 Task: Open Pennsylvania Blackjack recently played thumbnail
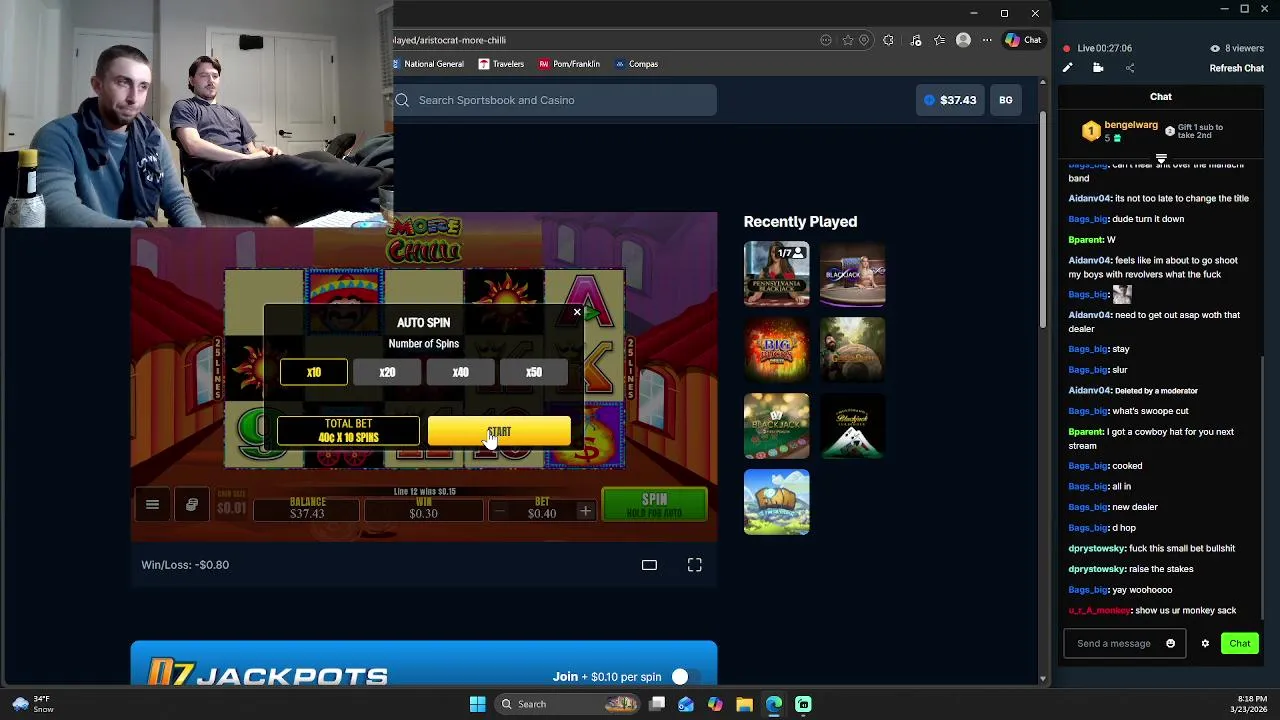tap(776, 273)
